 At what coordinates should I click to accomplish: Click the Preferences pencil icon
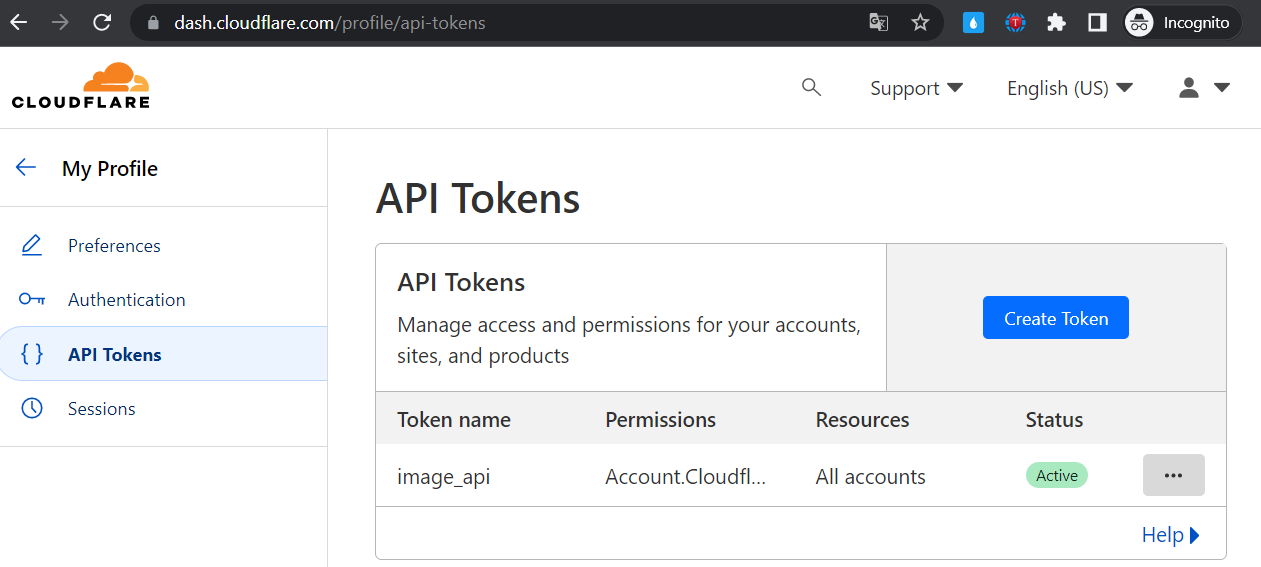32,245
